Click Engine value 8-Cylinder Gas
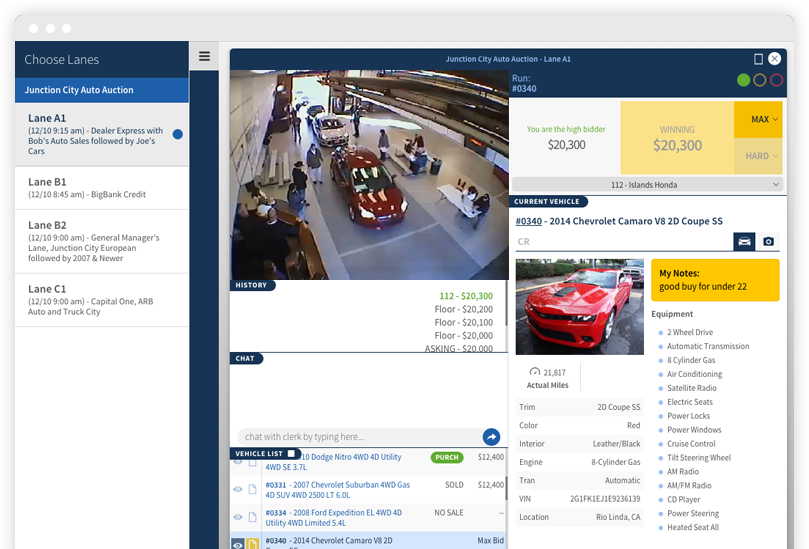The width and height of the screenshot is (809, 549). pos(616,462)
